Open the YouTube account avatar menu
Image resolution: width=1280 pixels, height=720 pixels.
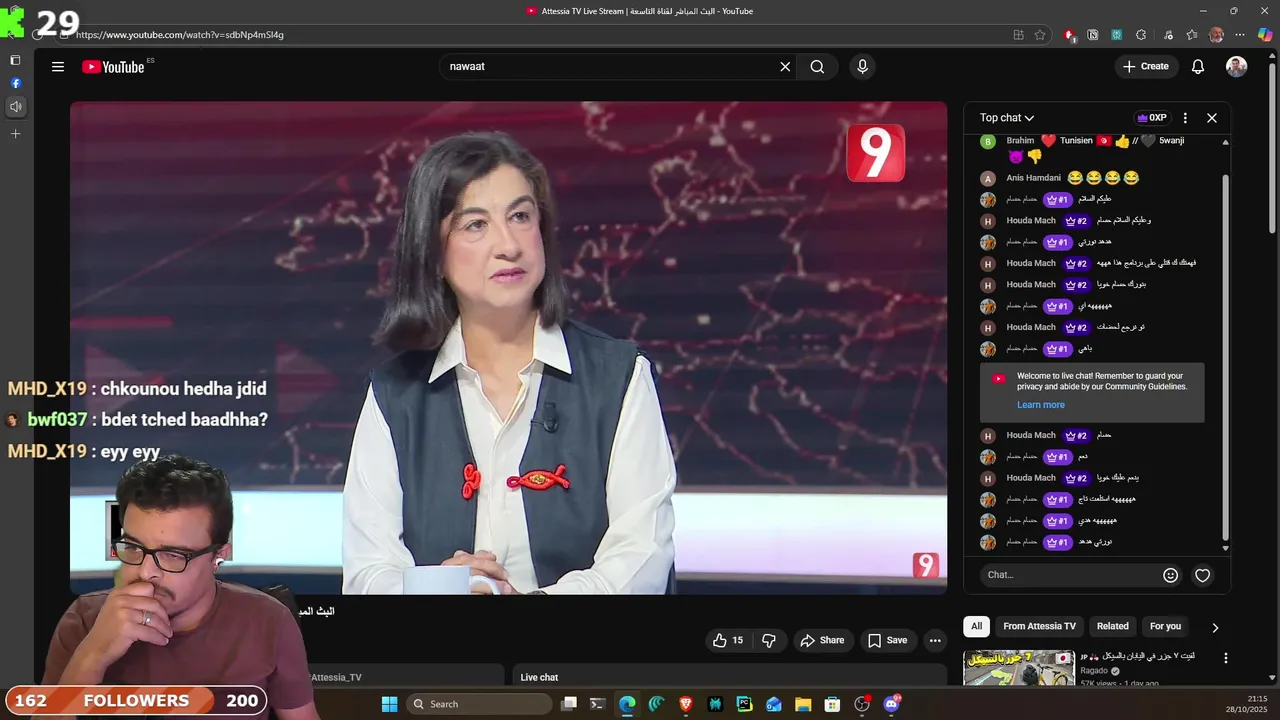pos(1237,67)
